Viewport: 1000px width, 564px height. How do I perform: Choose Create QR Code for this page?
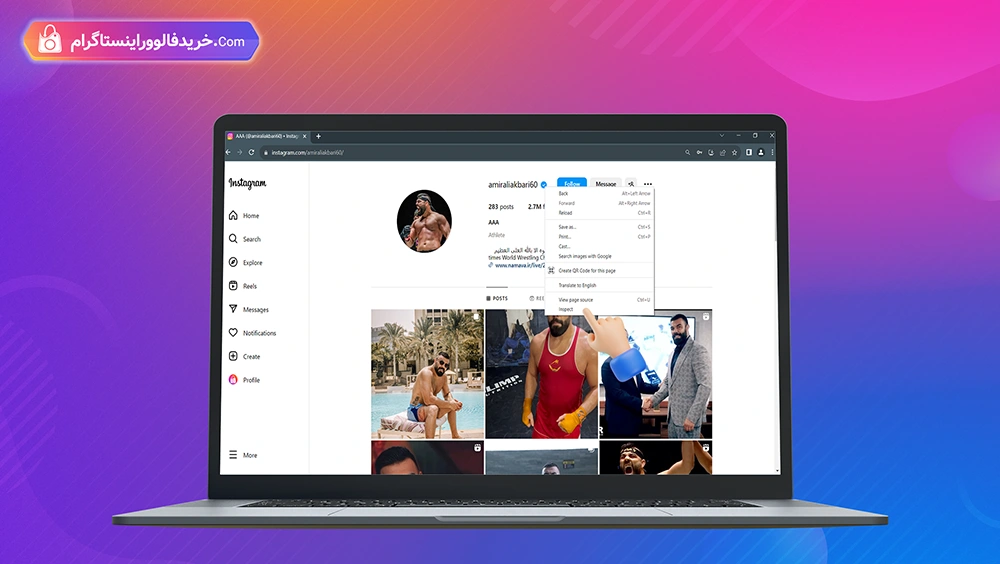click(x=599, y=271)
